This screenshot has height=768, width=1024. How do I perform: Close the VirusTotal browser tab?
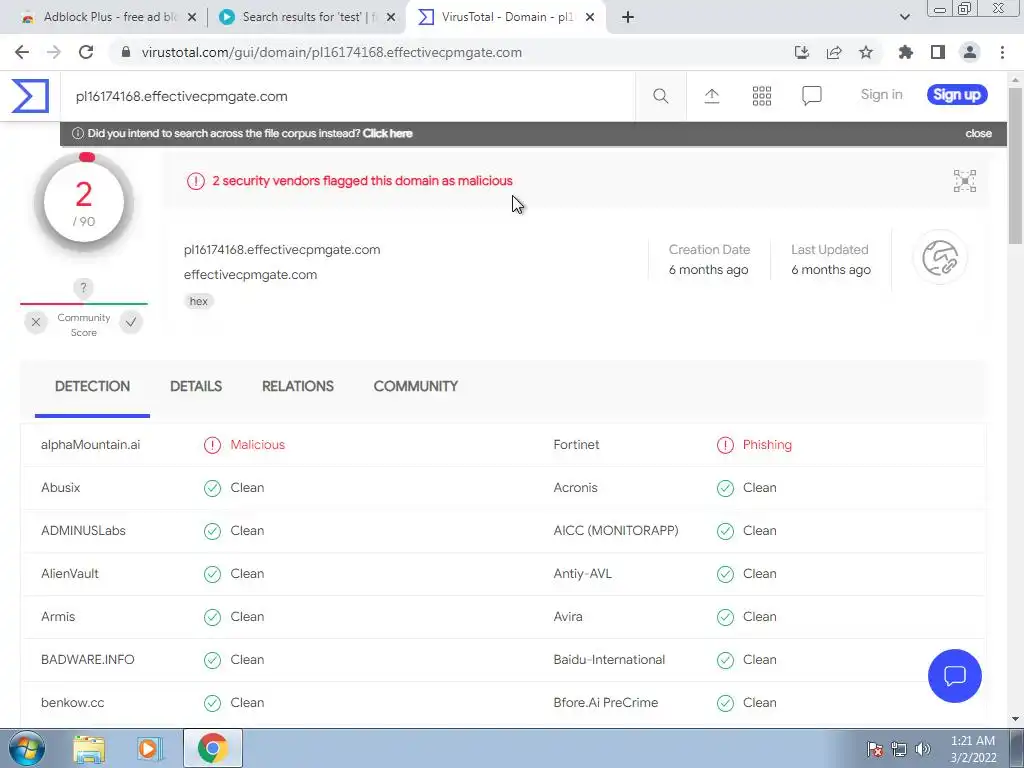(589, 18)
